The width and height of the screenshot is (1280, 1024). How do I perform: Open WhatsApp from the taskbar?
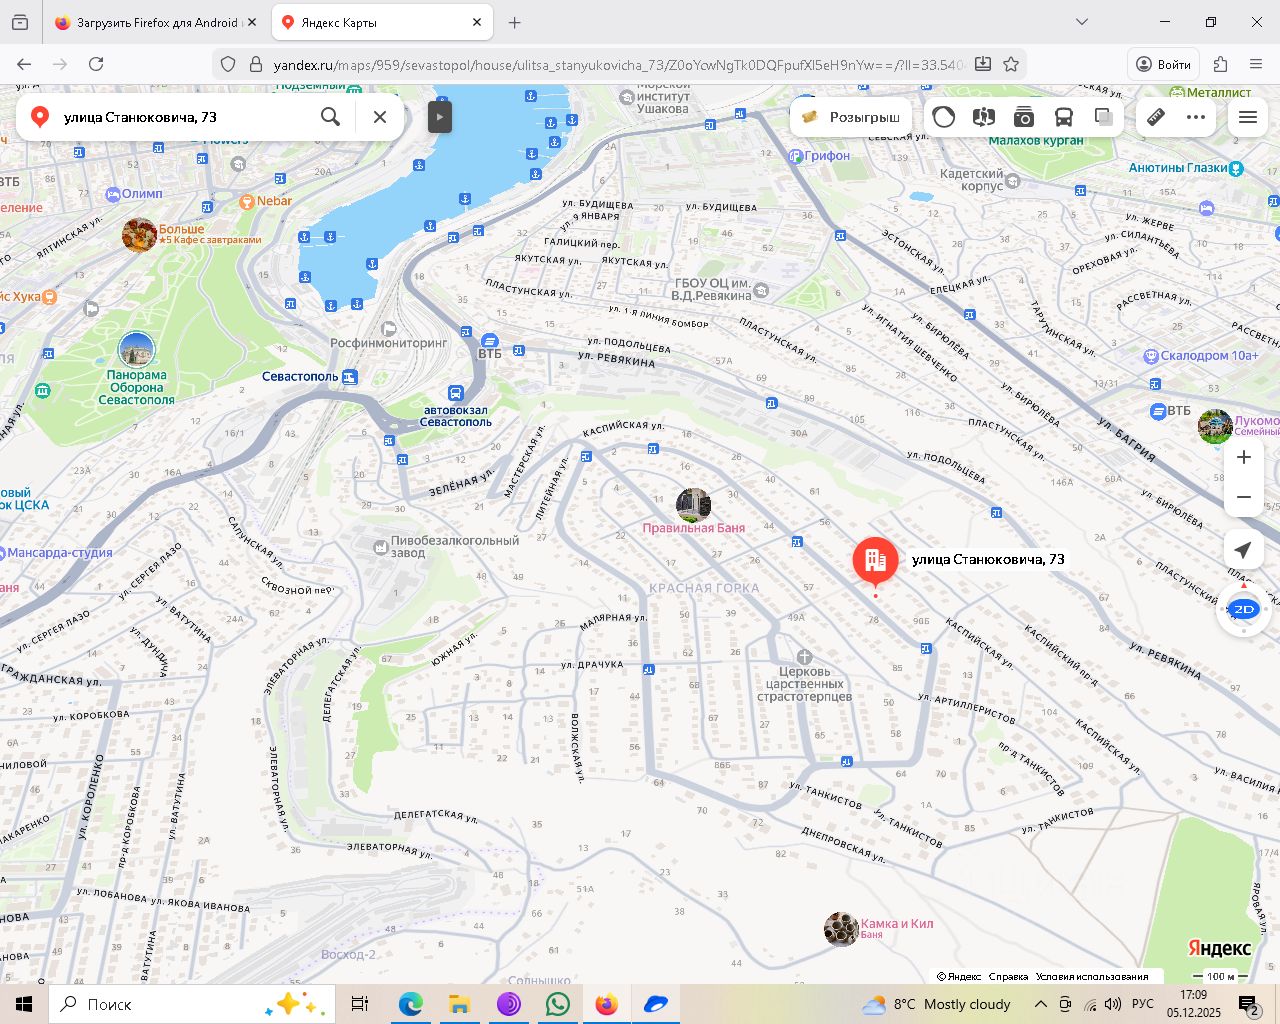(558, 1004)
